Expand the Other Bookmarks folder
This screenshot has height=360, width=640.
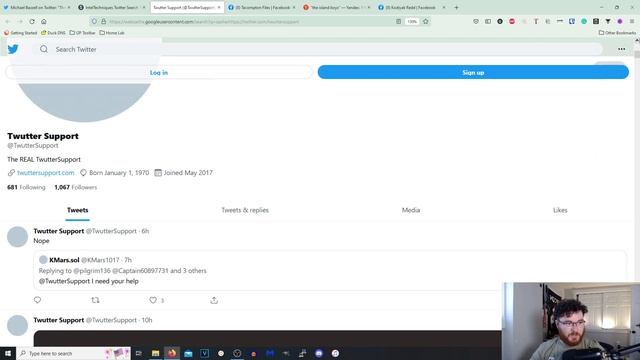[x=617, y=33]
